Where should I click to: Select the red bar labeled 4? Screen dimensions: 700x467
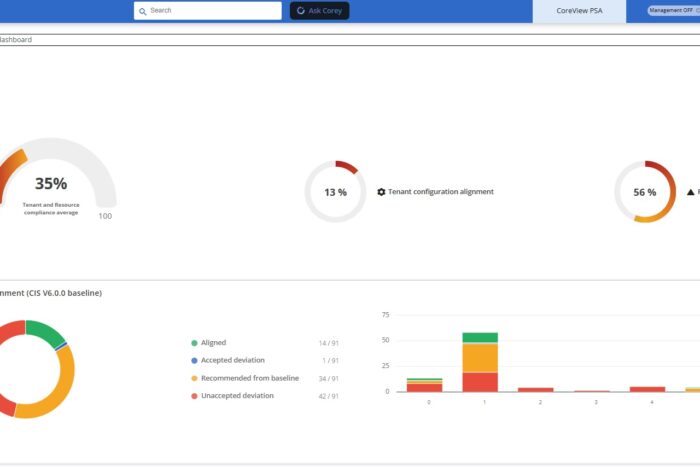(x=647, y=389)
